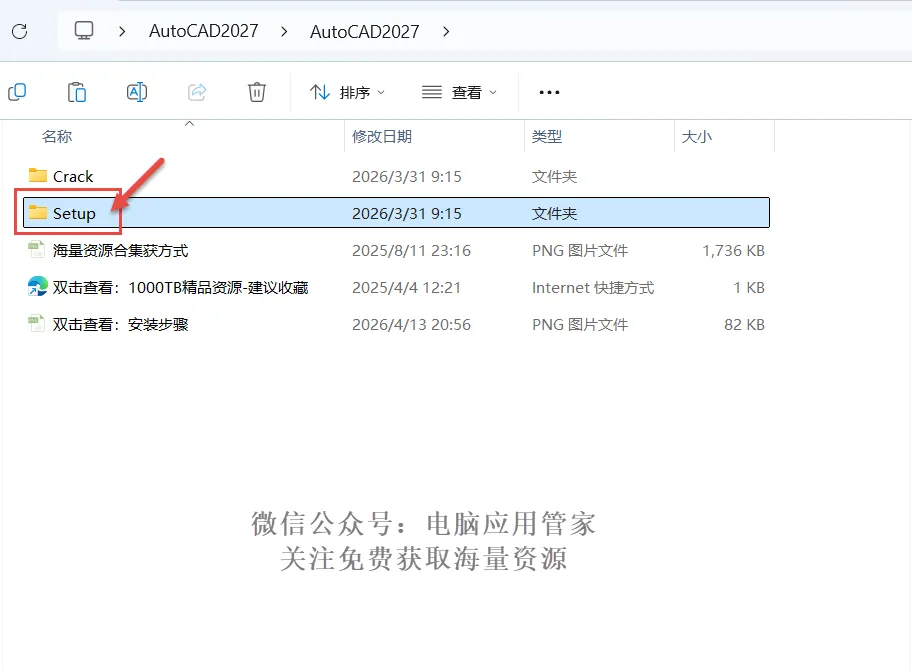Click the rename icon

pyautogui.click(x=137, y=92)
